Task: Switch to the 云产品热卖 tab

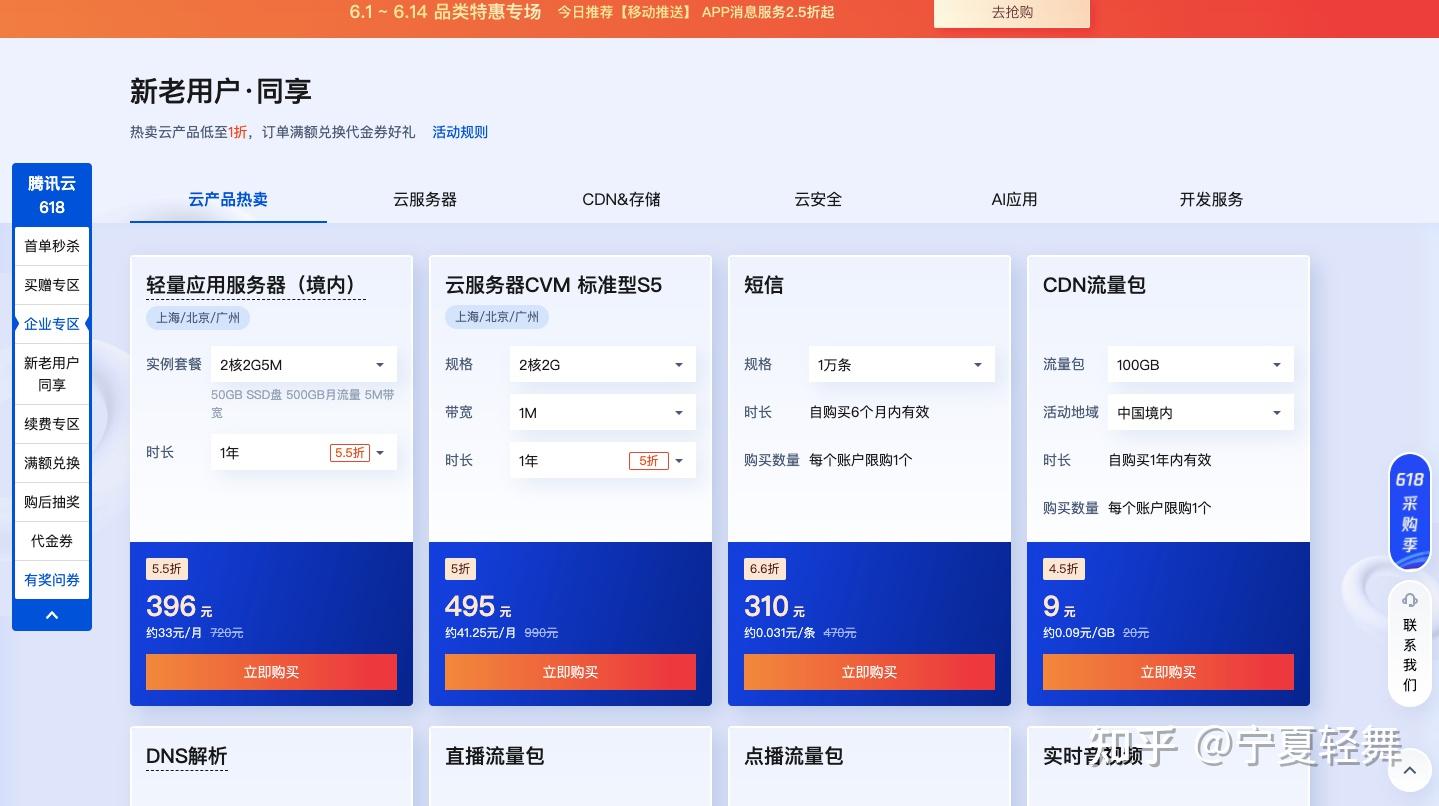Action: [228, 199]
